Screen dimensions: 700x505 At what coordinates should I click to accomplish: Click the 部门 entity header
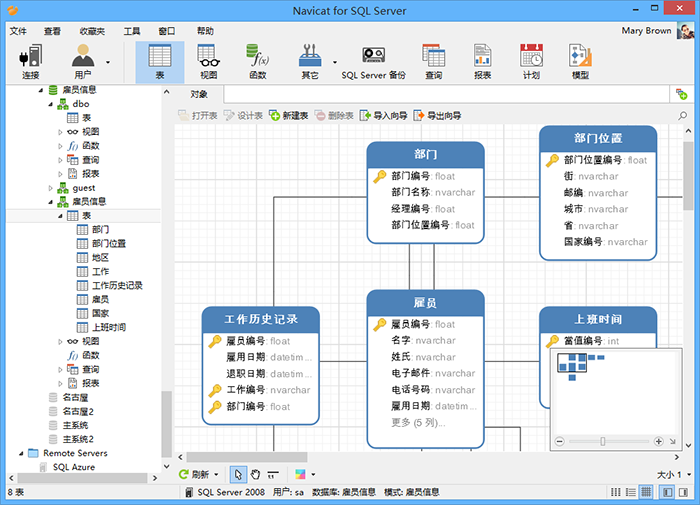425,154
